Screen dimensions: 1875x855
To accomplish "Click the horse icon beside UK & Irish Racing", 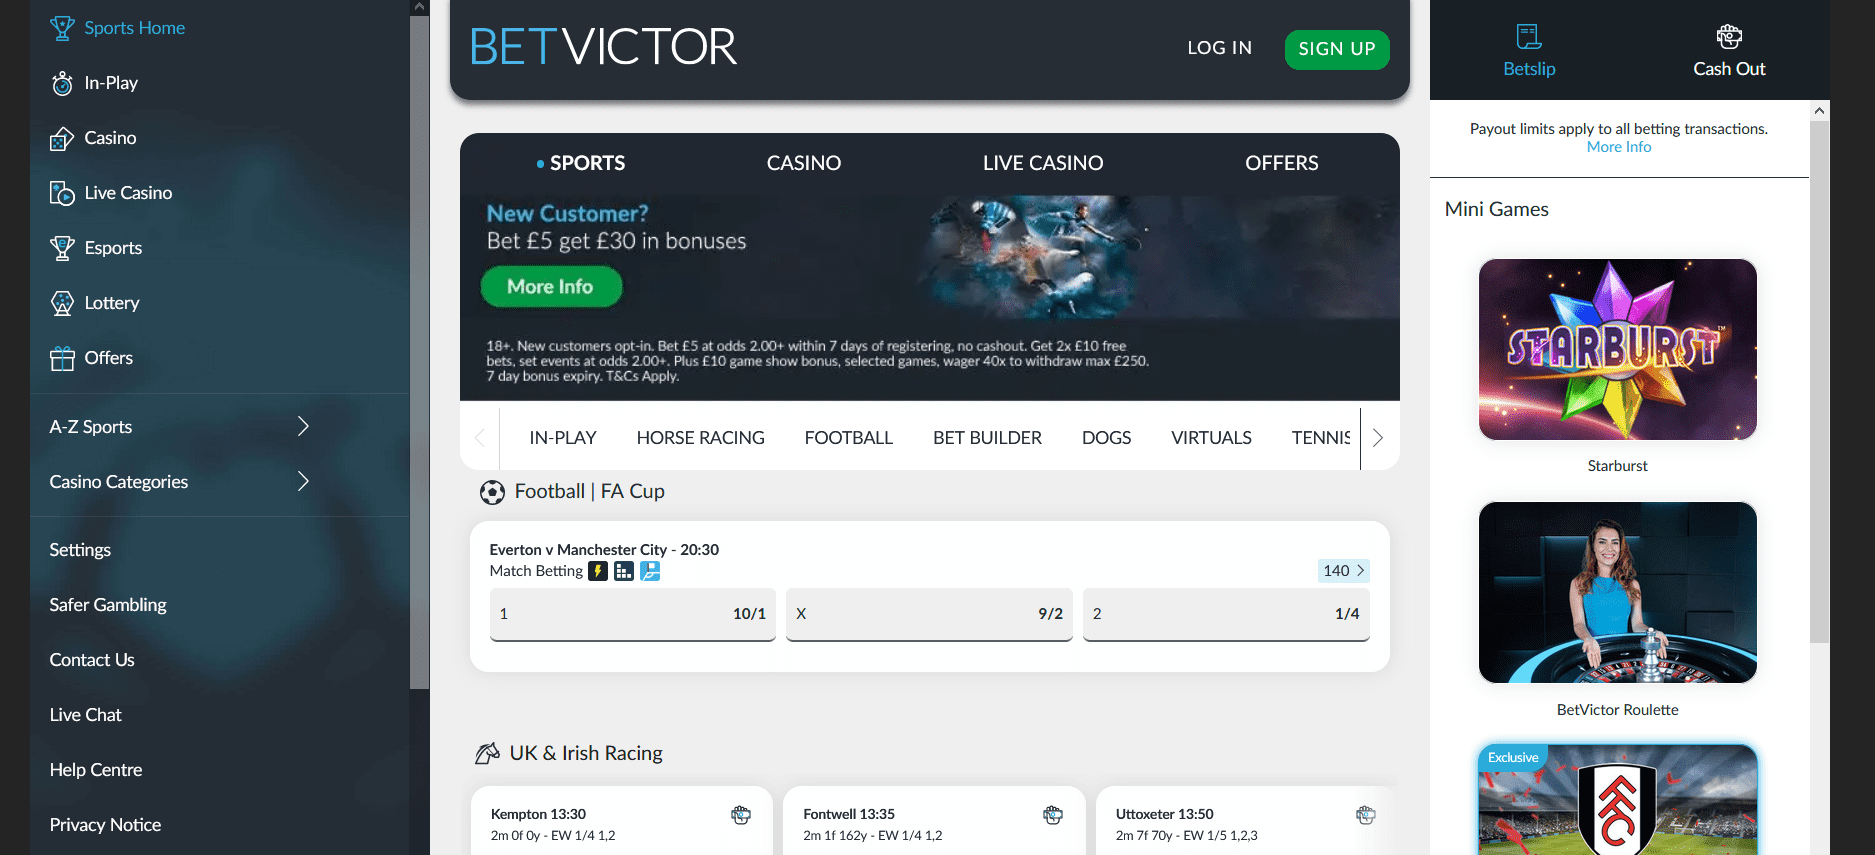I will pos(487,753).
